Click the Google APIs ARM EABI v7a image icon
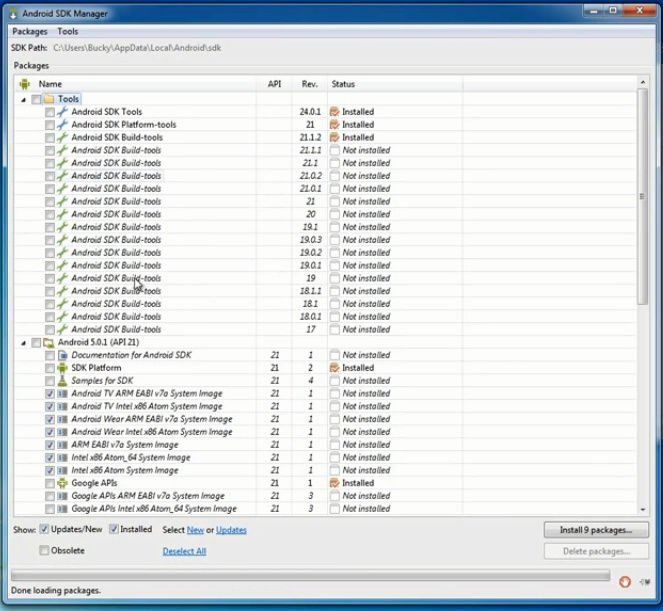The height and width of the screenshot is (611, 663). tap(63, 496)
